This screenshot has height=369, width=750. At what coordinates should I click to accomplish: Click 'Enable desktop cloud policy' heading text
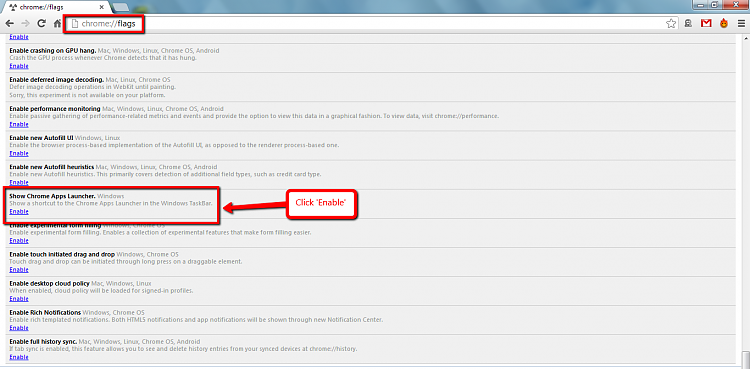coord(49,283)
